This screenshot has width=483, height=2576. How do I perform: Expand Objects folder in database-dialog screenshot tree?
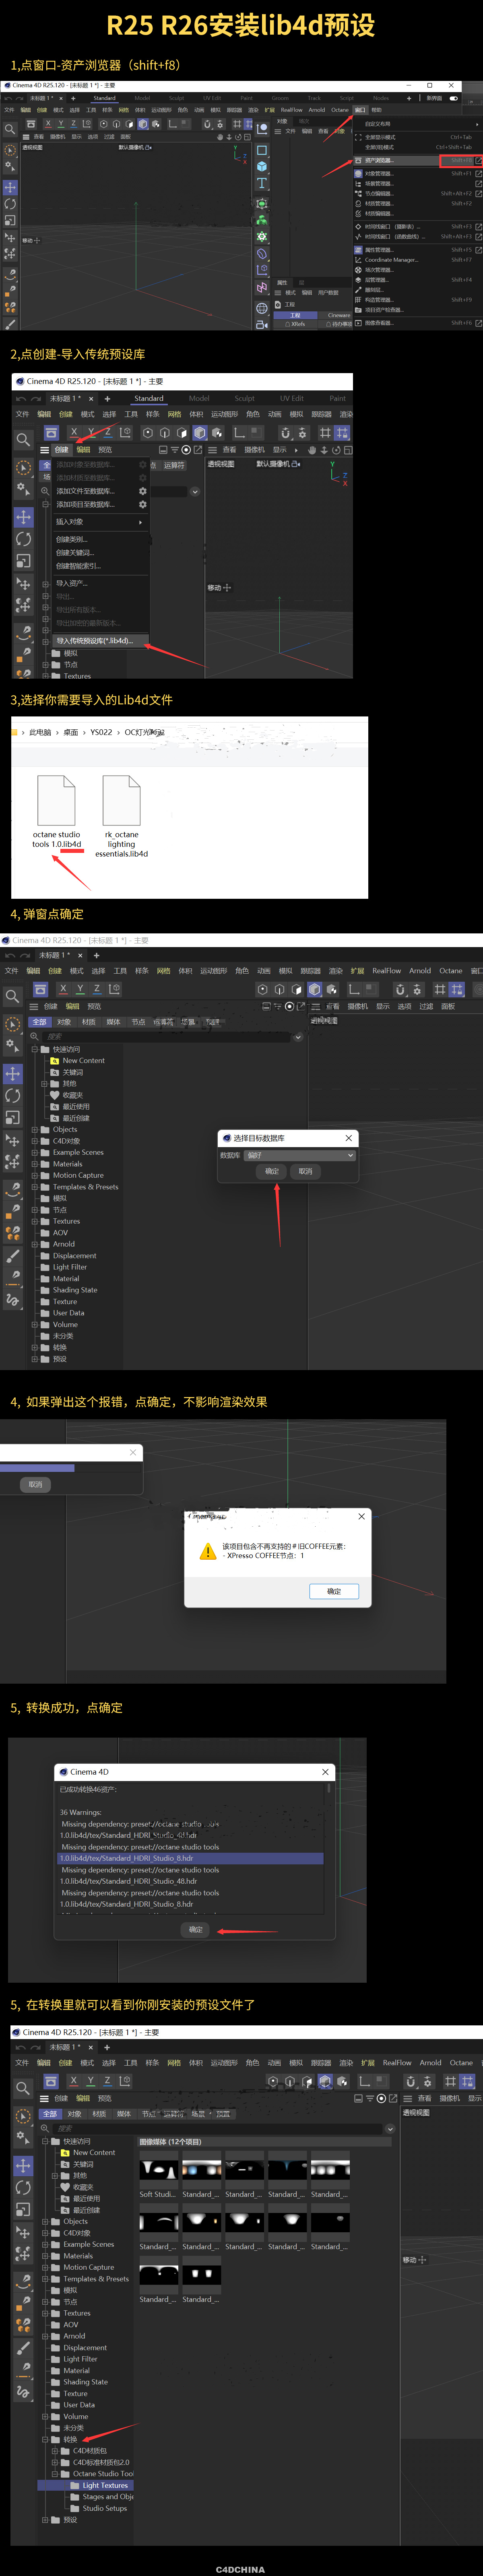coord(34,1130)
